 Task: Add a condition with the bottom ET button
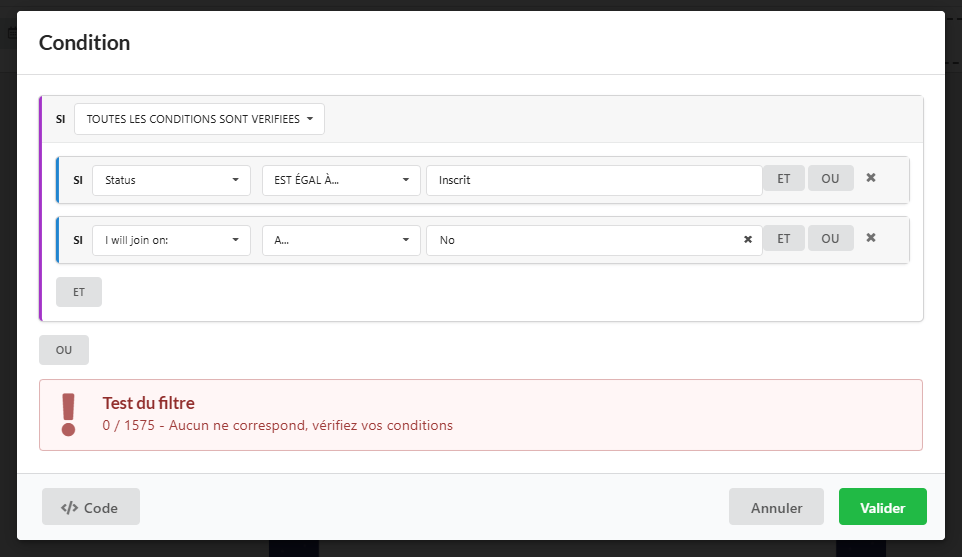[79, 292]
